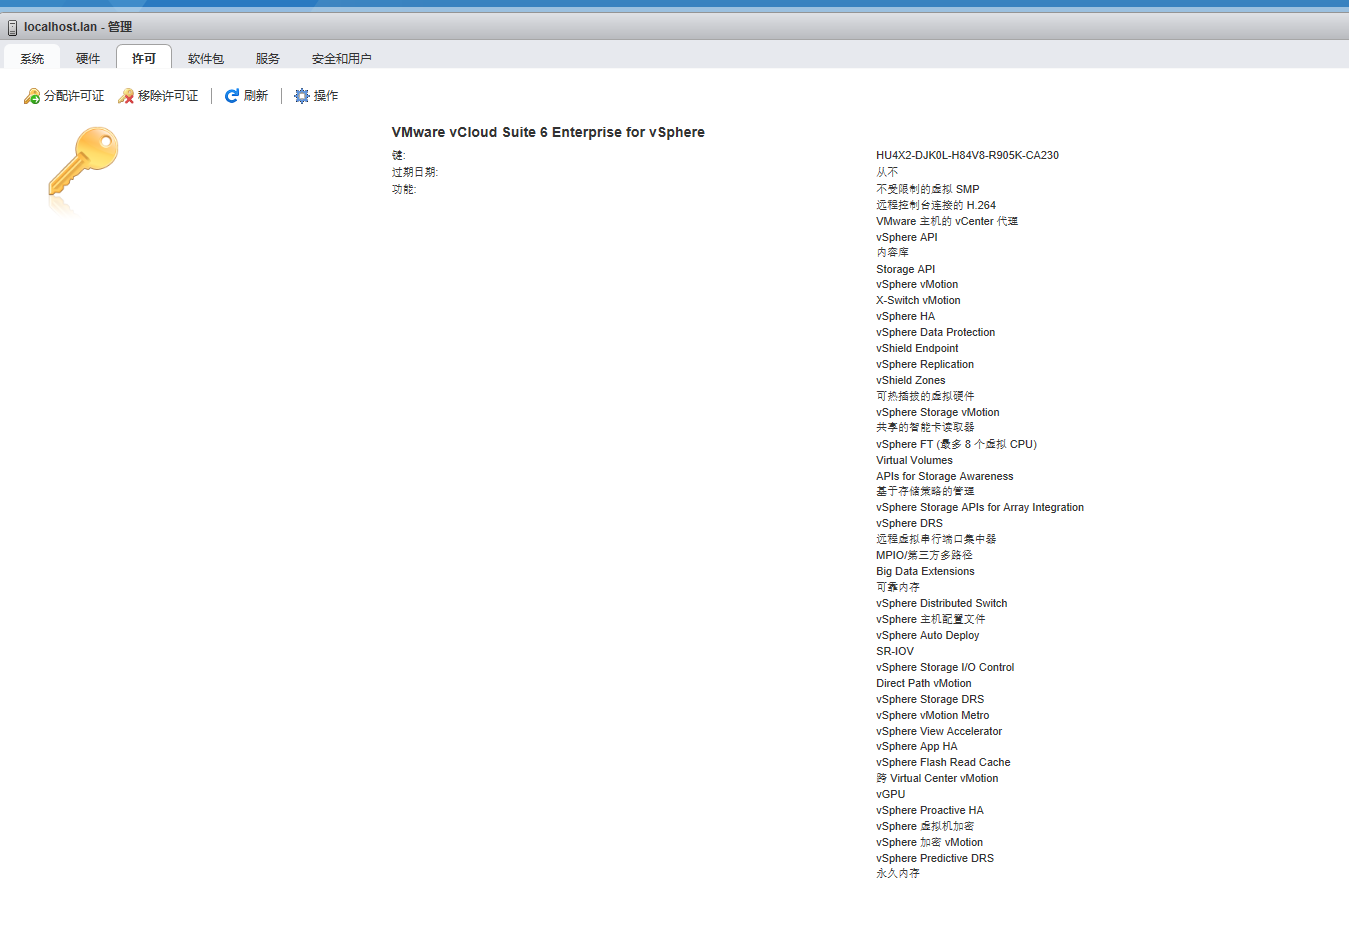Click the 'vSphere Predictive DRS' feature
Screen dimensions: 1349x932
pos(935,858)
